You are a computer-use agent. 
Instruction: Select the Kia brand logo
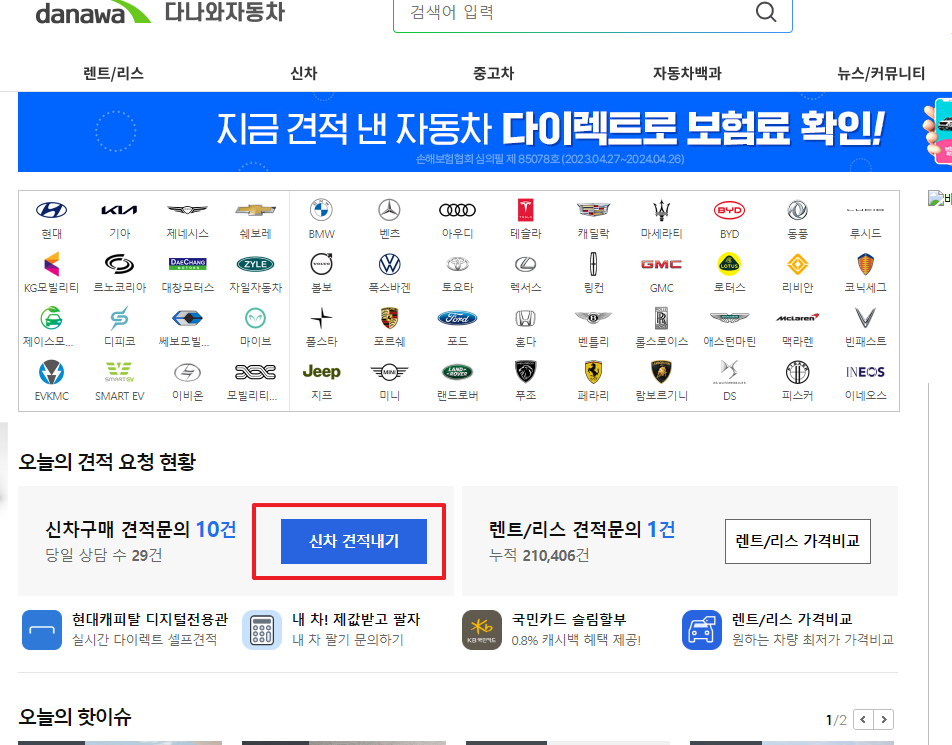(119, 210)
